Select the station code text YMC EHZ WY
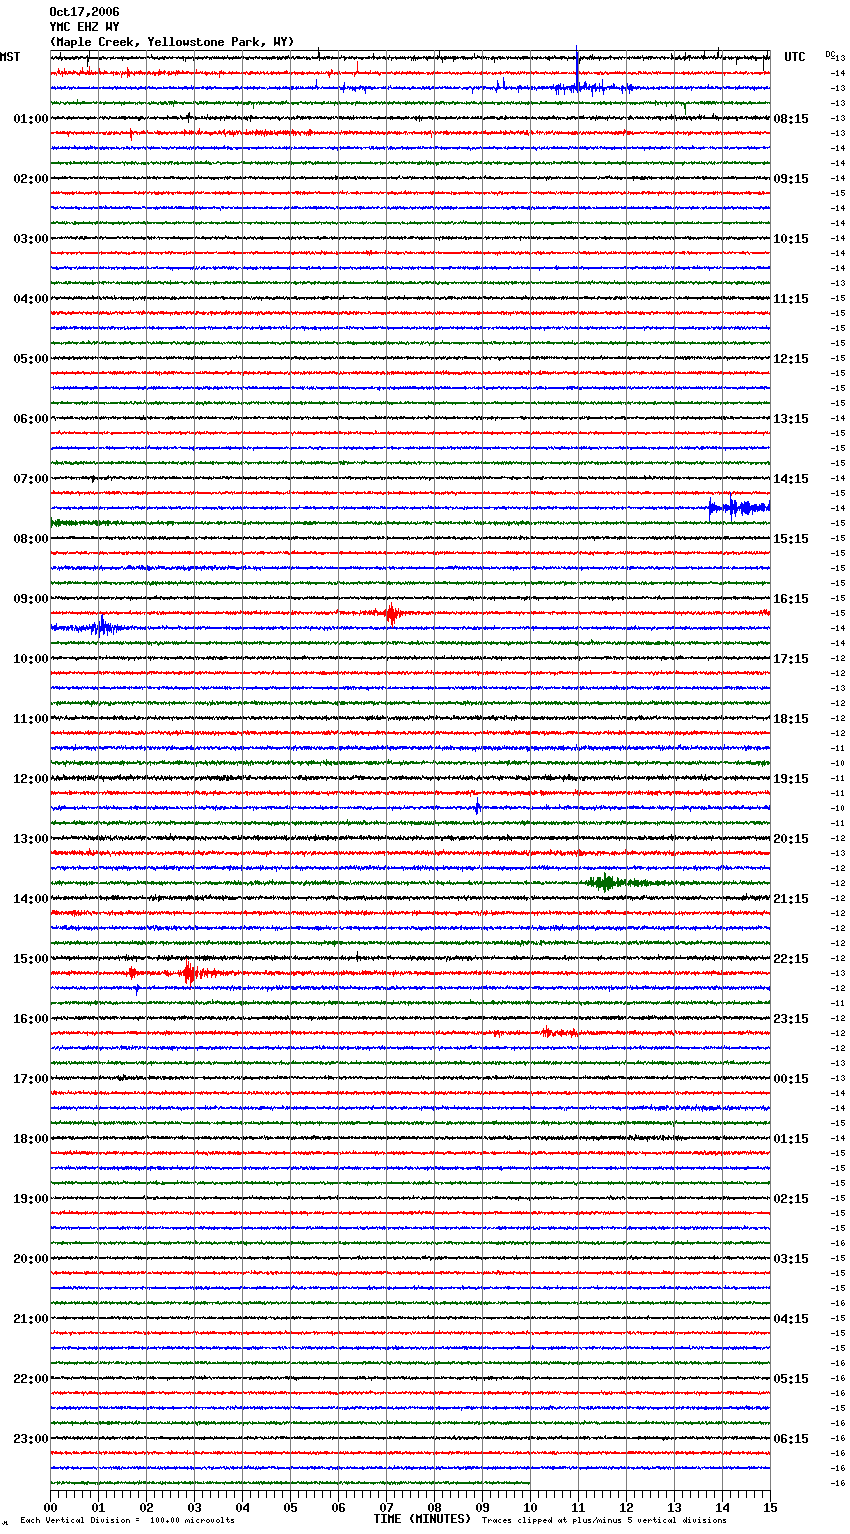This screenshot has height=1534, width=850. [84, 27]
